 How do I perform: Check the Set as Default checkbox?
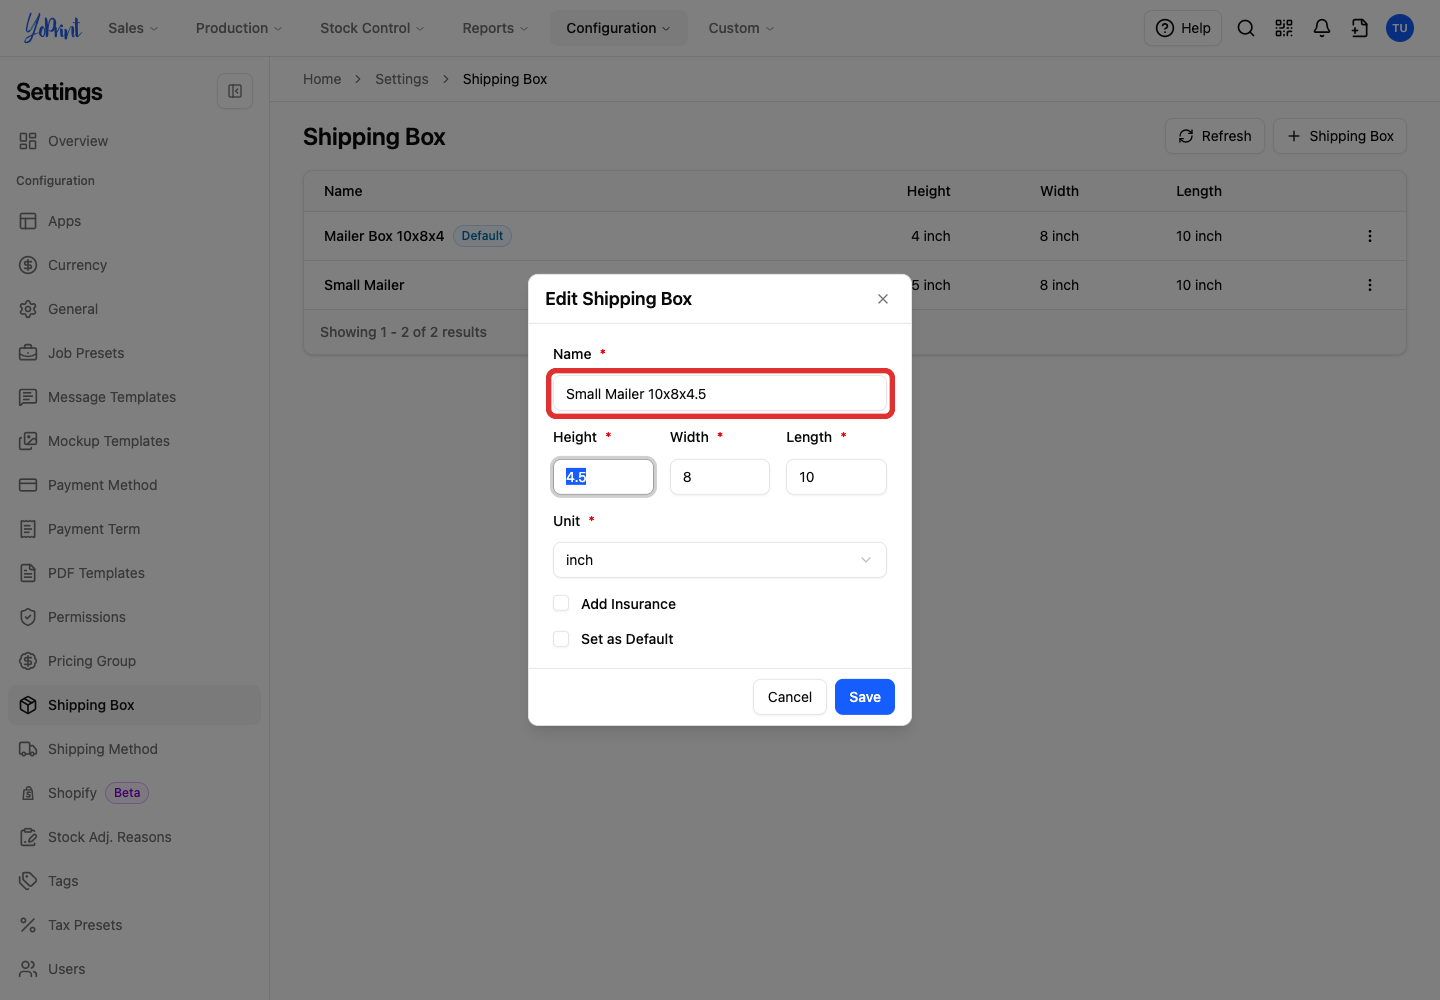(x=561, y=638)
